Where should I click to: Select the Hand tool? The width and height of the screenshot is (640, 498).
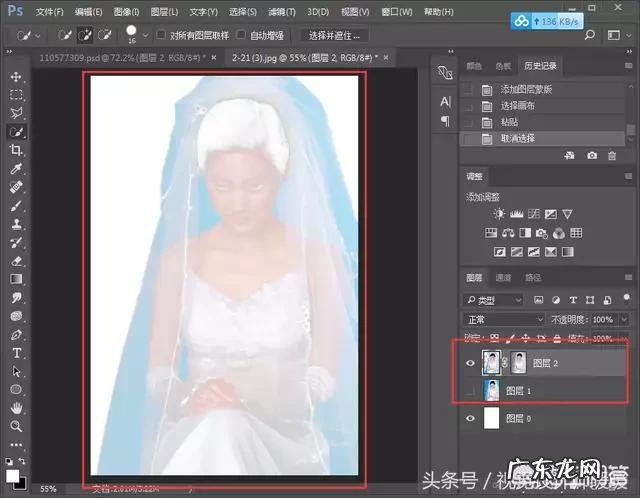point(16,407)
